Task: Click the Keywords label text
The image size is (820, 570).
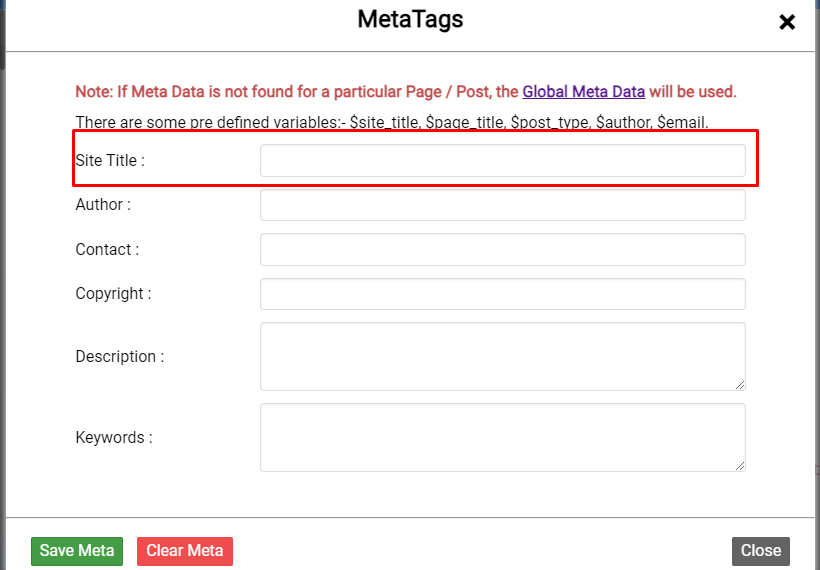Action: [x=114, y=437]
